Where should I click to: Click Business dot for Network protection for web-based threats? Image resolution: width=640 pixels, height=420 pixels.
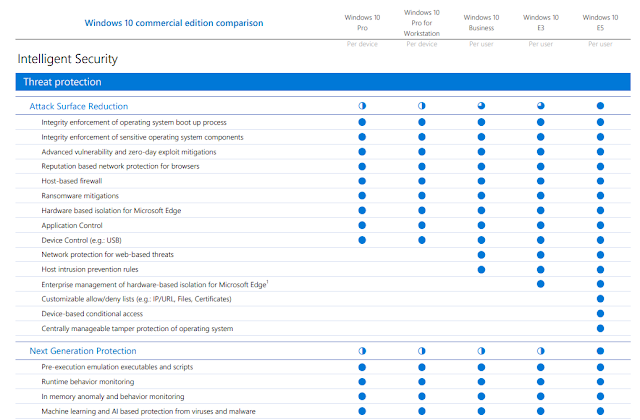click(x=481, y=255)
